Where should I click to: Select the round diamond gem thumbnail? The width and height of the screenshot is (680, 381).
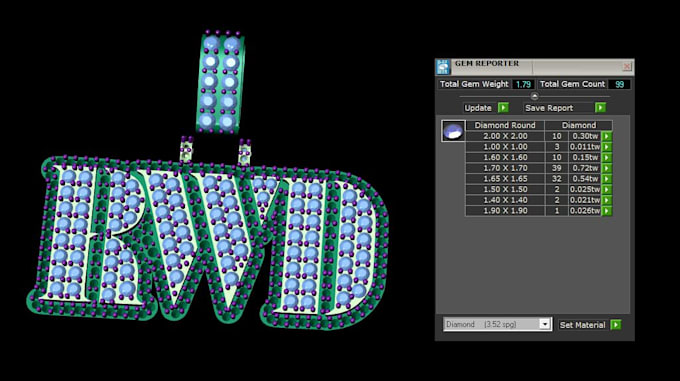(453, 131)
